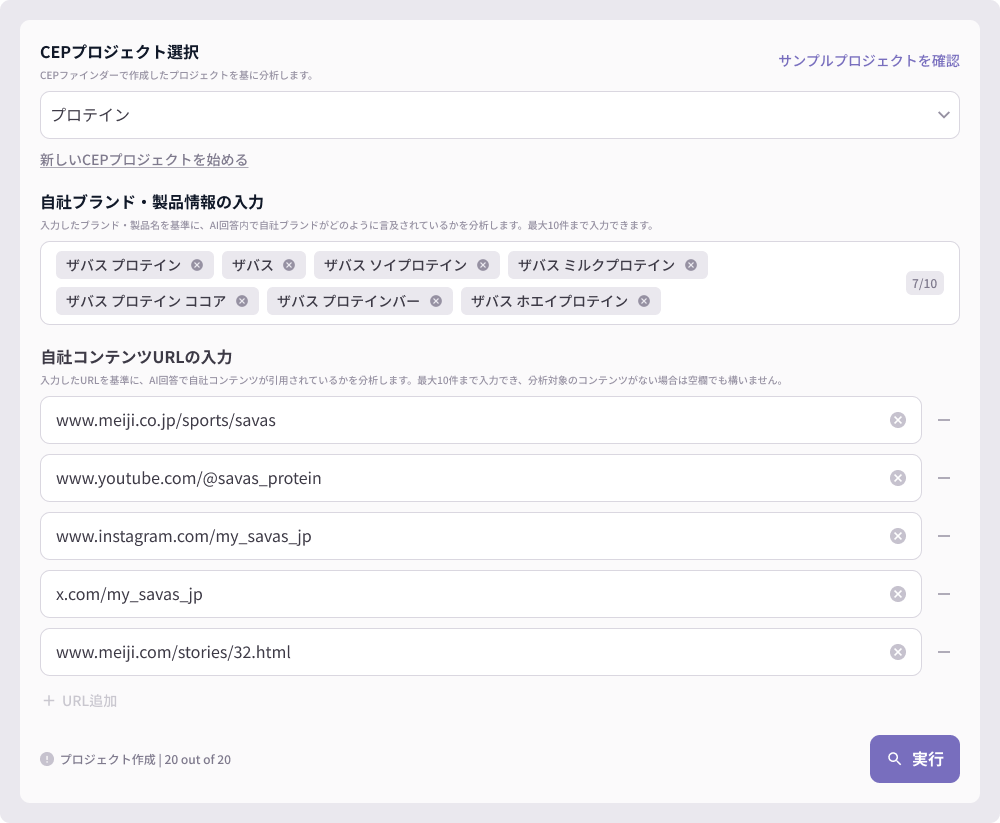
Task: Delete the instagram.com row with minus icon
Action: click(944, 536)
